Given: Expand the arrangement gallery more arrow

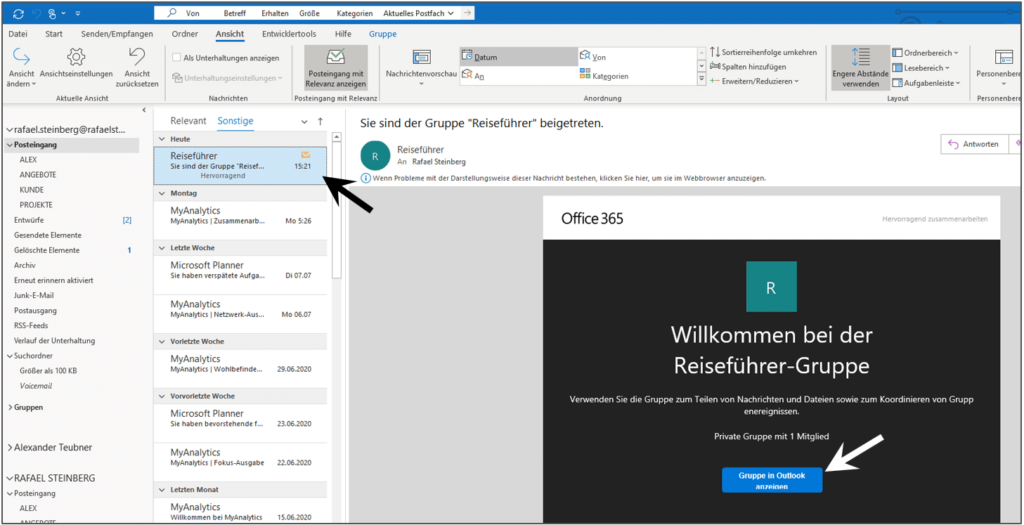Looking at the screenshot, I should tap(702, 78).
